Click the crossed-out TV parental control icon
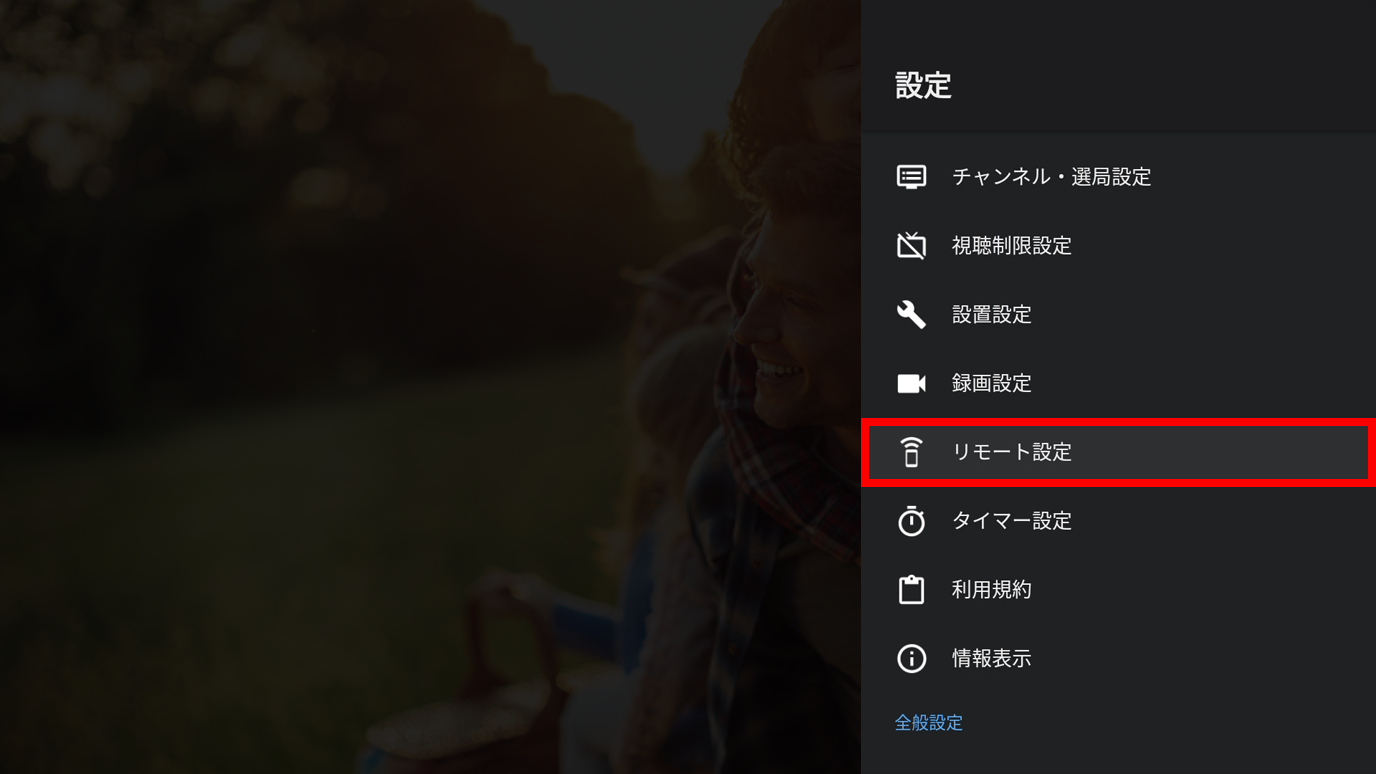 coord(911,245)
